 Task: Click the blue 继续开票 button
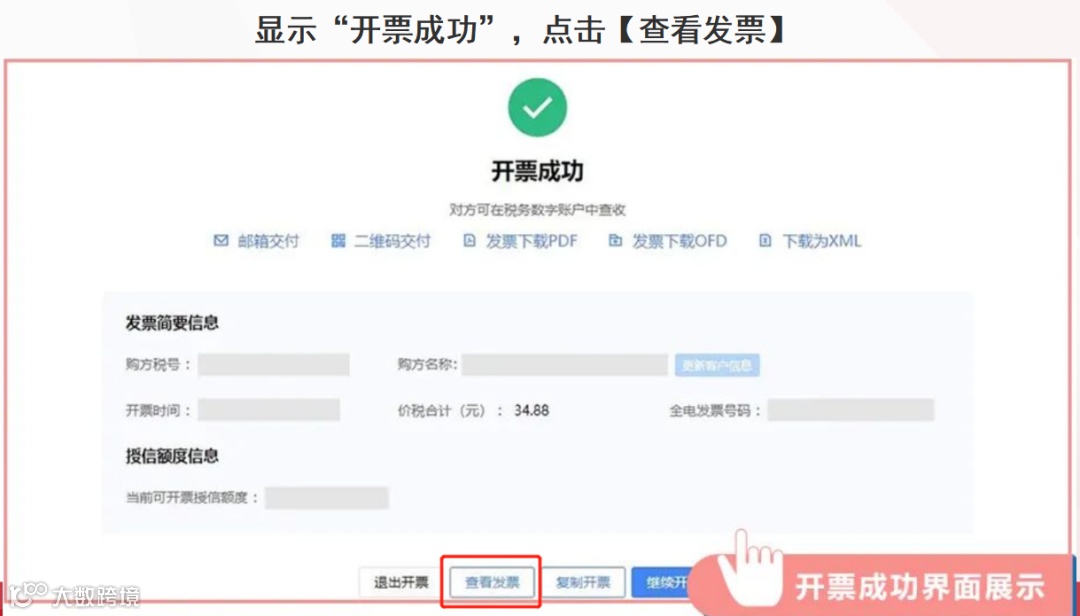tap(661, 582)
